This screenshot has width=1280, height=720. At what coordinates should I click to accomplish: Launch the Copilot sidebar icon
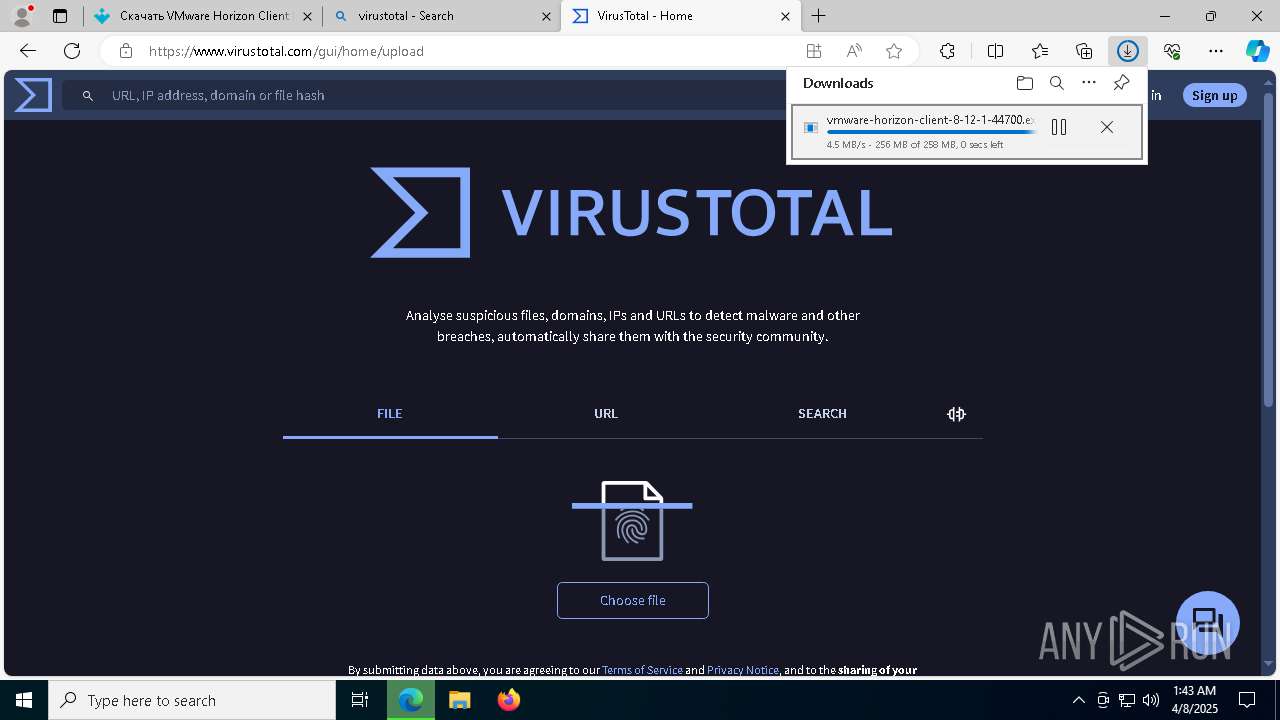tap(1258, 51)
